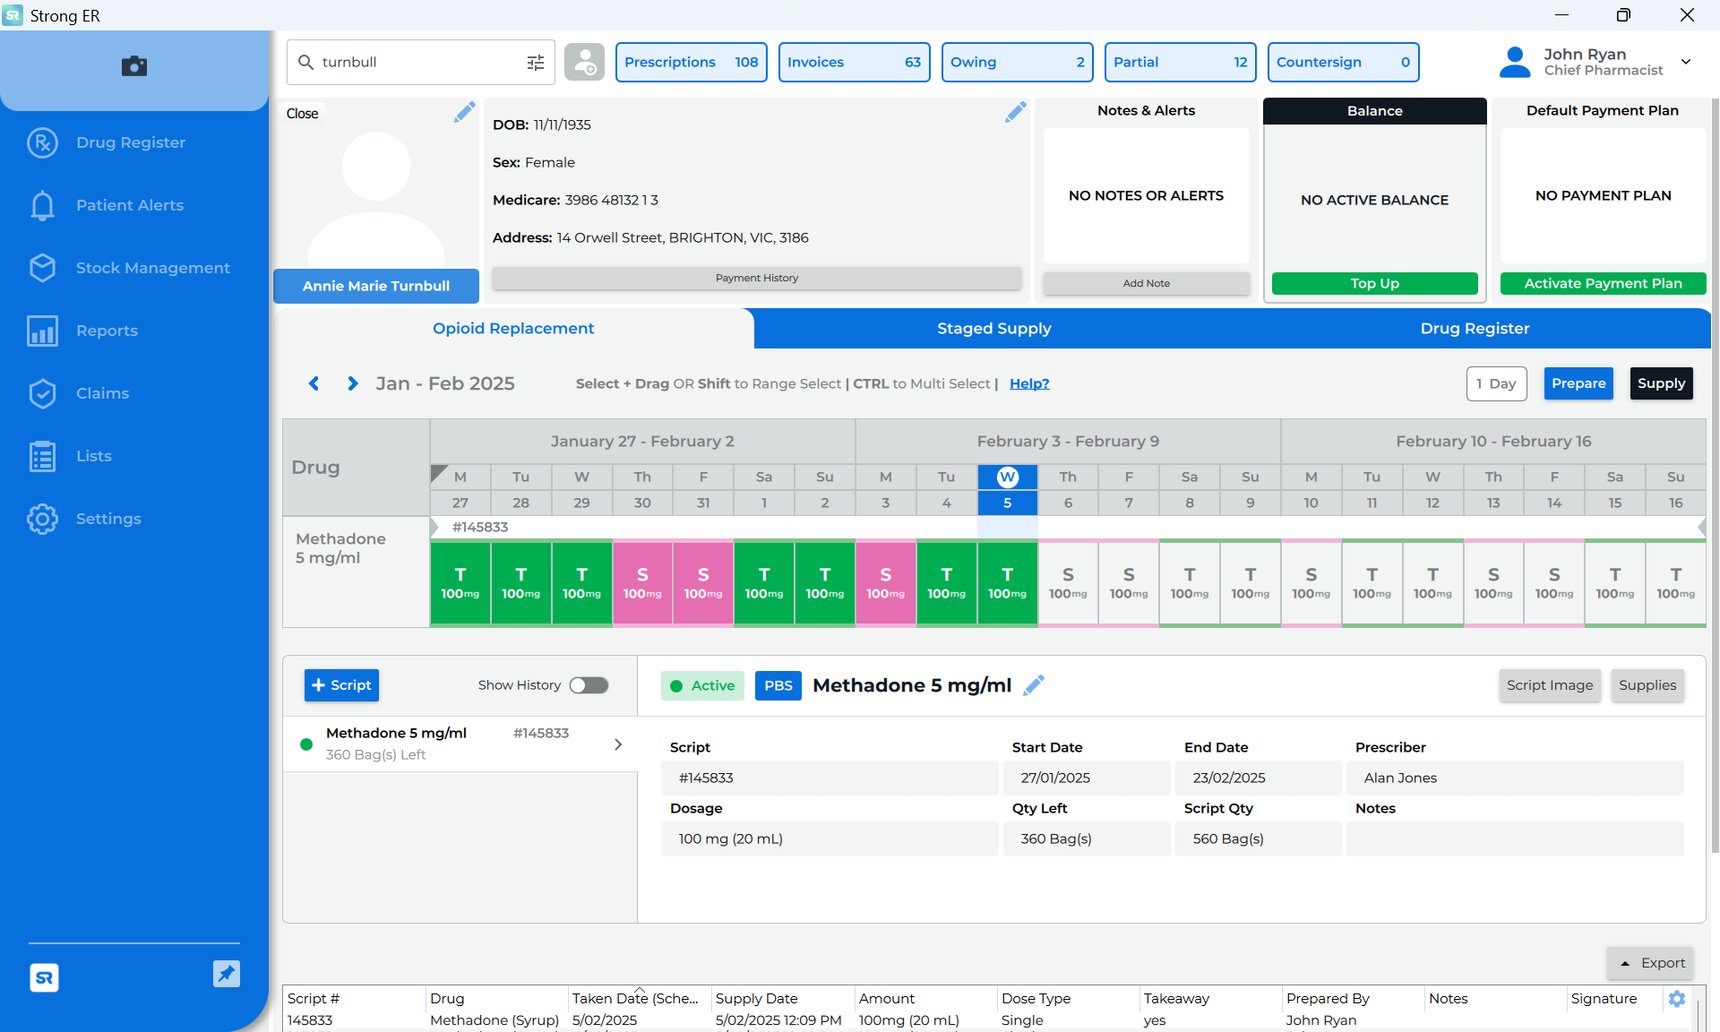Screen dimensions: 1720x1032
Task: Click the pin sidebar icon
Action: pyautogui.click(x=226, y=974)
